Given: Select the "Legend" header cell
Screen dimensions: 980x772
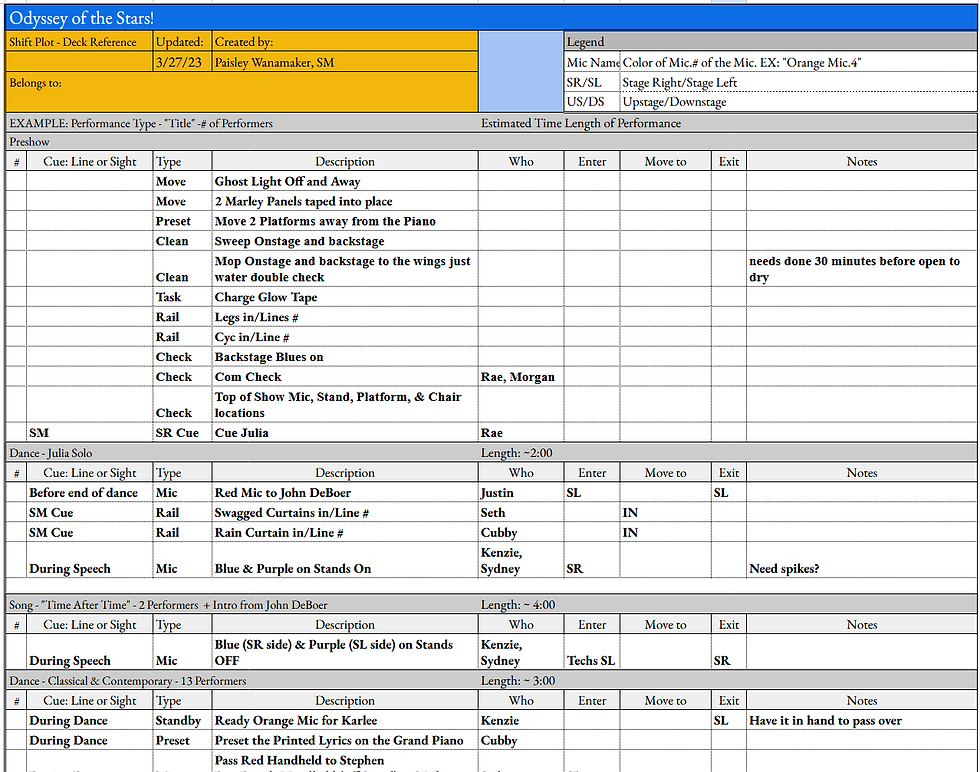Looking at the screenshot, I should pos(770,42).
